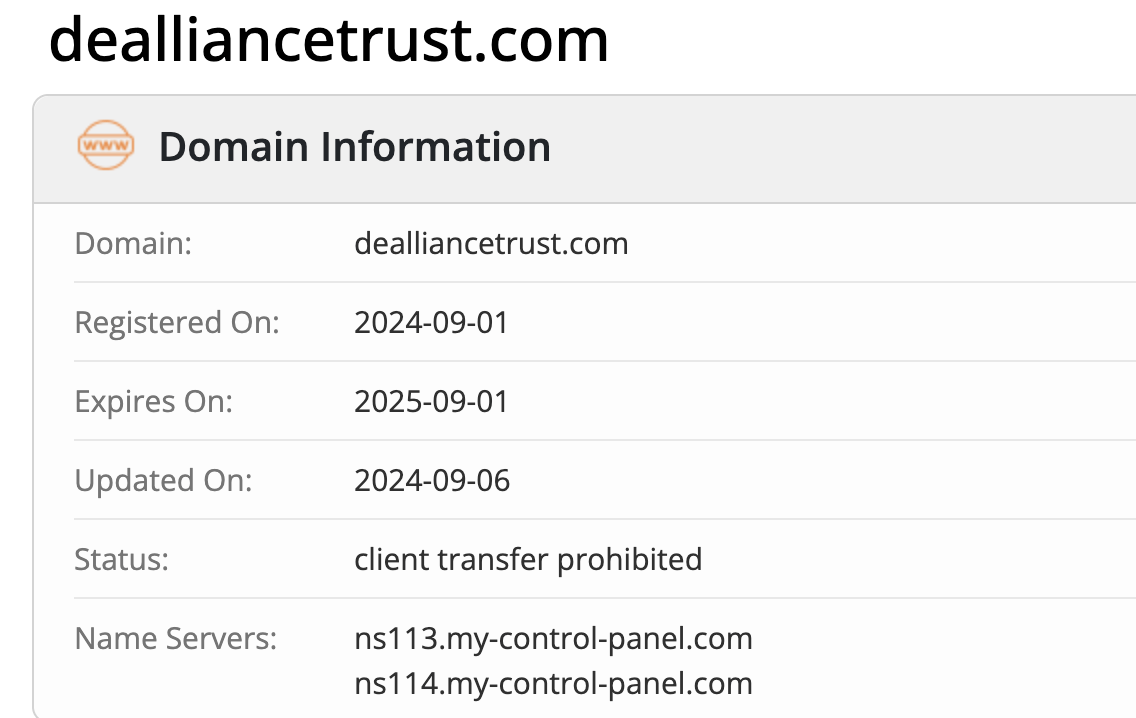
Task: Click the 'Registered On:' label
Action: (x=177, y=323)
